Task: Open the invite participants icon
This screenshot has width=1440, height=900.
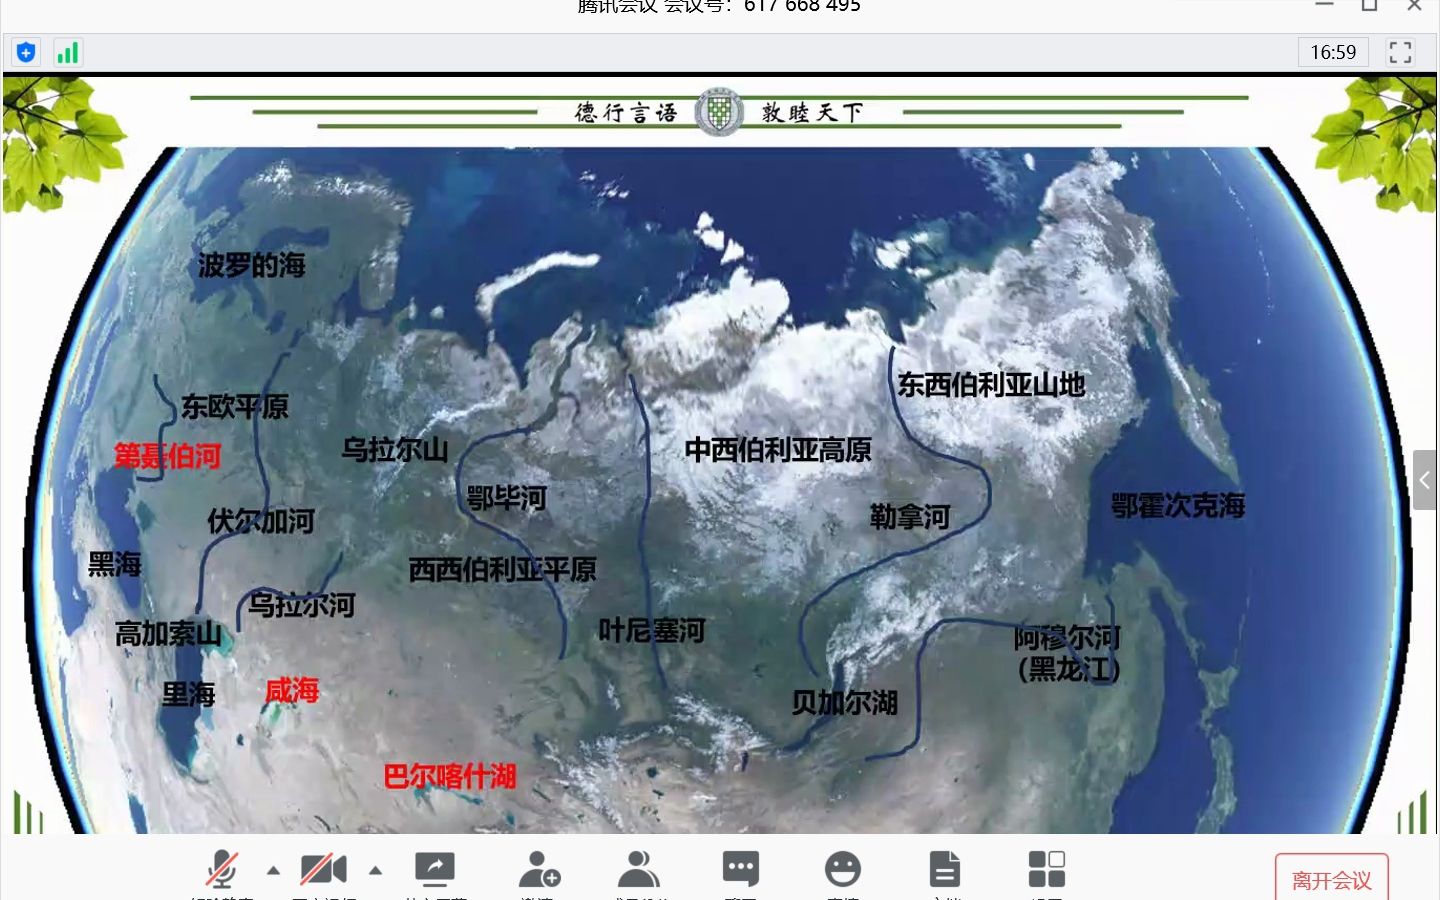Action: (x=539, y=868)
